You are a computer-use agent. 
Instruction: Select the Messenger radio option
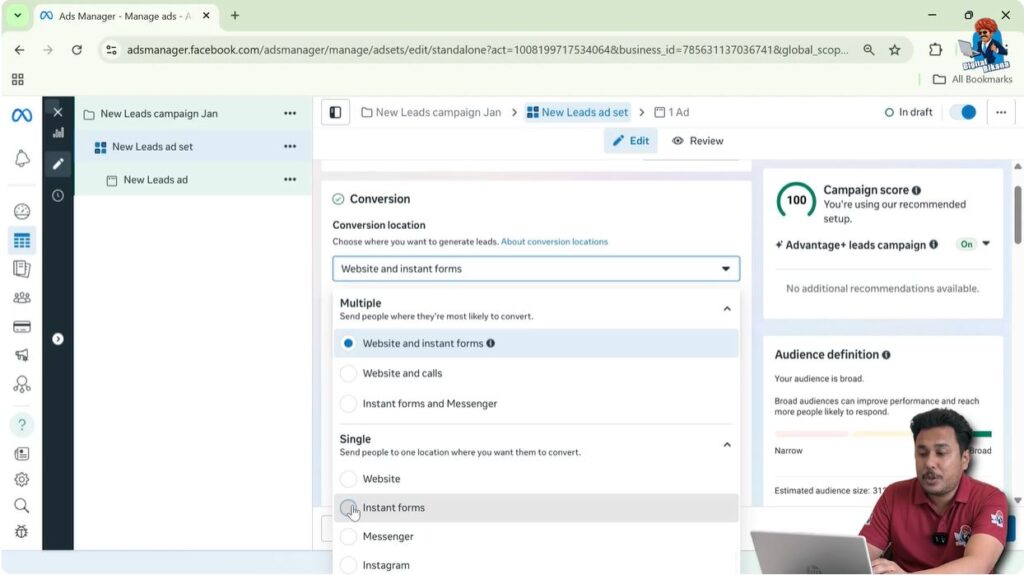point(348,536)
